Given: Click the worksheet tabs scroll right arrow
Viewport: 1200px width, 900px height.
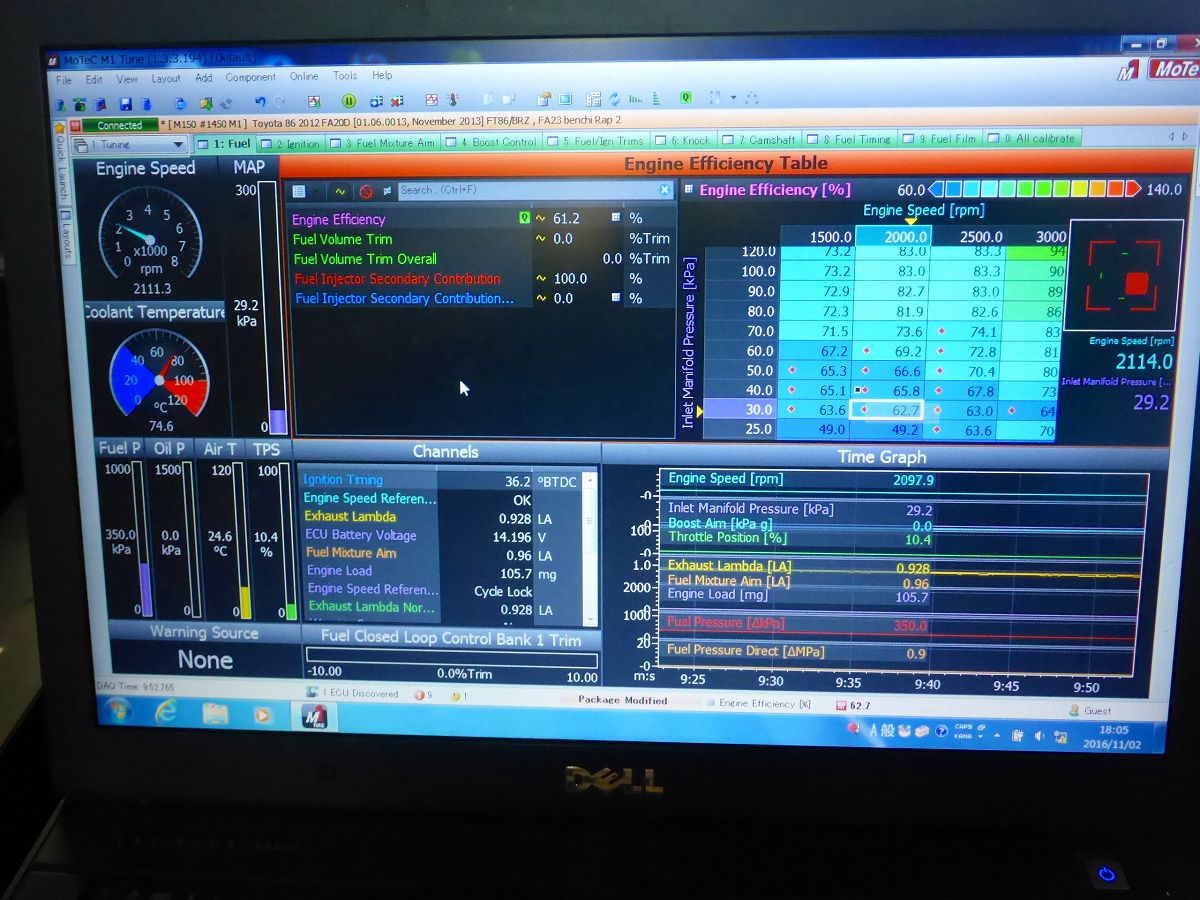Looking at the screenshot, I should [x=1184, y=137].
